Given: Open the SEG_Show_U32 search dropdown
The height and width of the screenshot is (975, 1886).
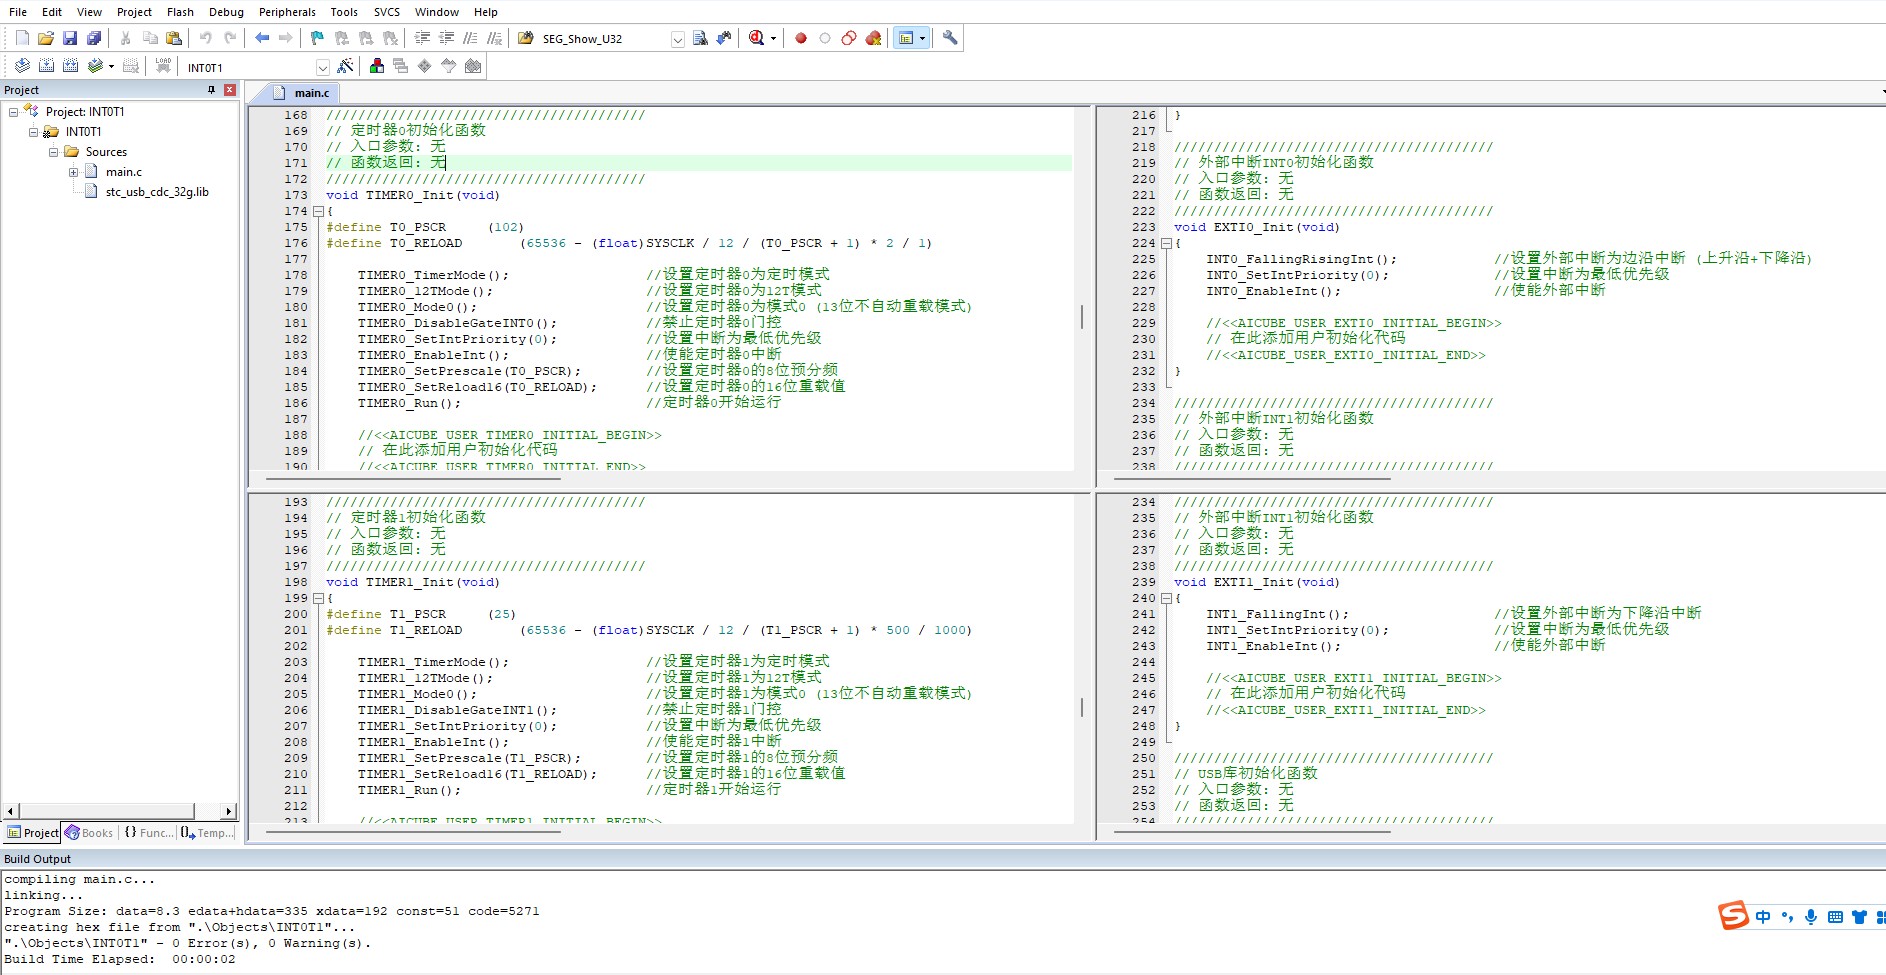Looking at the screenshot, I should point(677,39).
